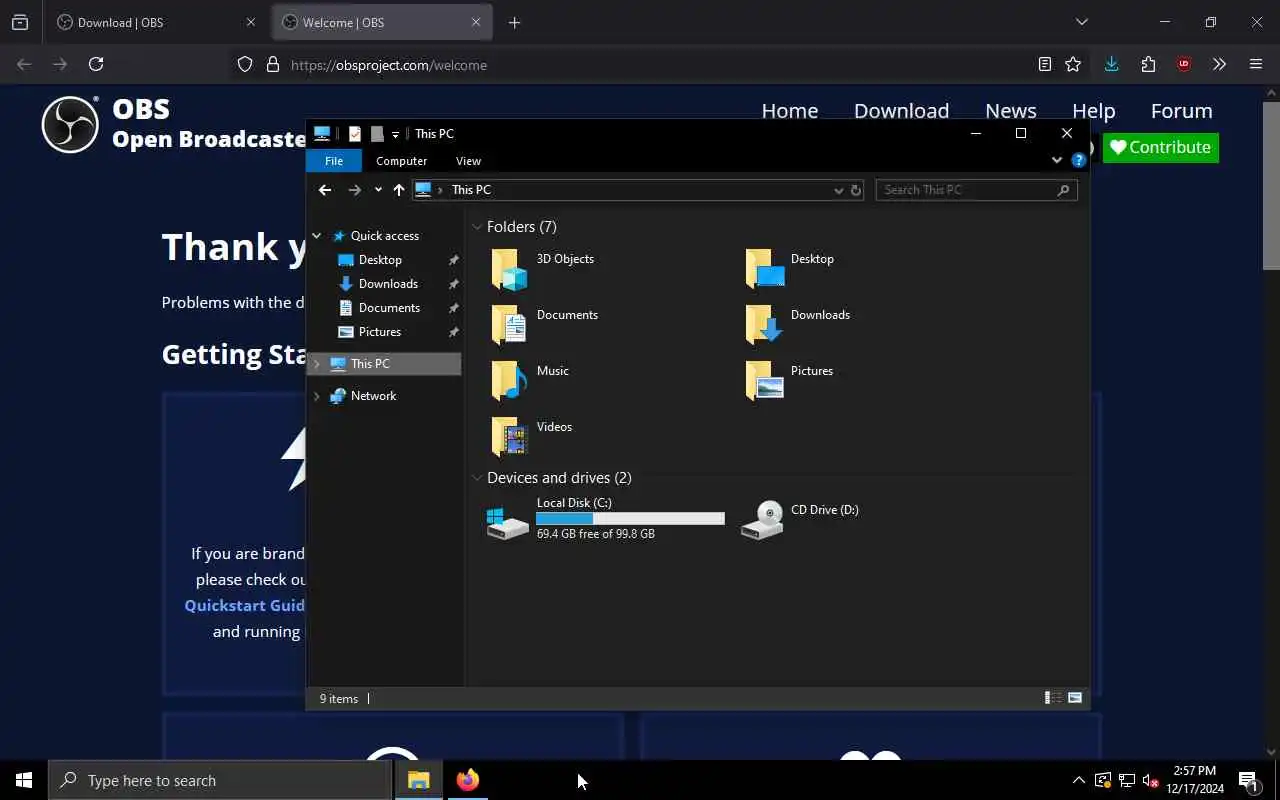Open OBS Help link
Image resolution: width=1280 pixels, height=800 pixels.
pyautogui.click(x=1093, y=111)
